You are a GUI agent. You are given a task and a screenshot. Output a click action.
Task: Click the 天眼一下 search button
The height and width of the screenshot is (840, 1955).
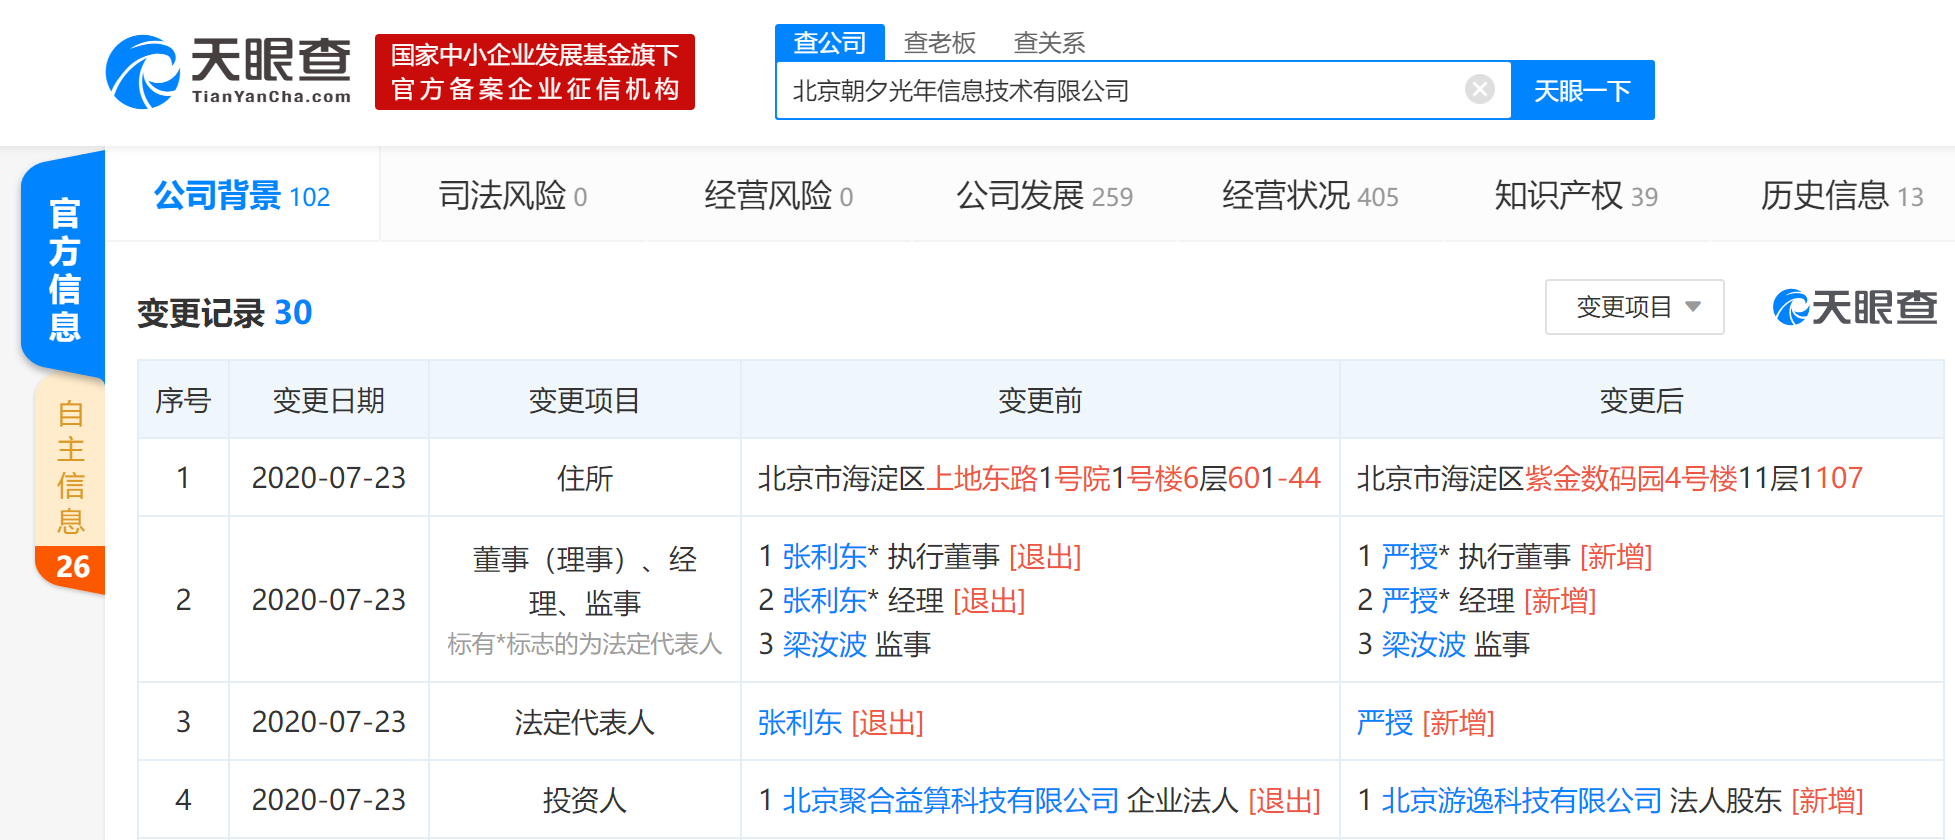click(1583, 91)
